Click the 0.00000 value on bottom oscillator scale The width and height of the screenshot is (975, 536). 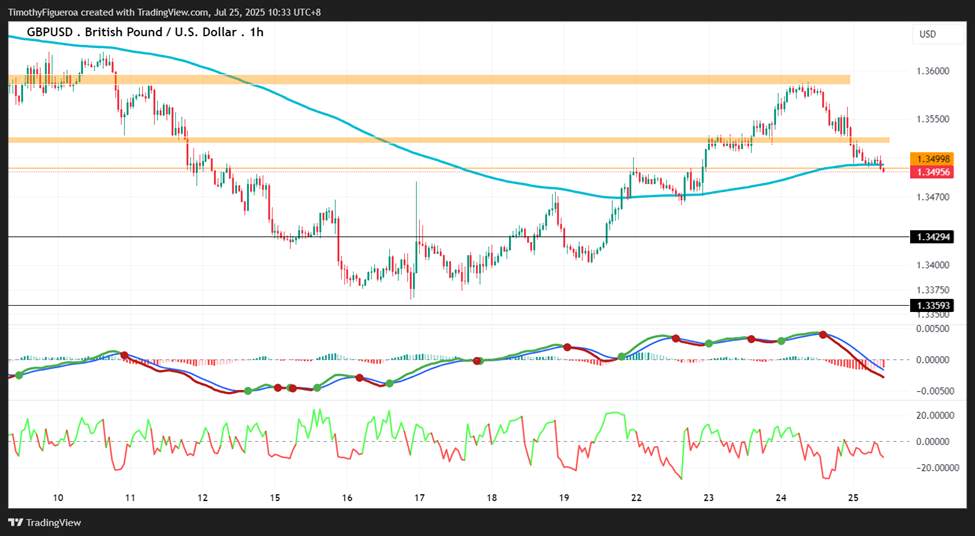click(x=933, y=441)
